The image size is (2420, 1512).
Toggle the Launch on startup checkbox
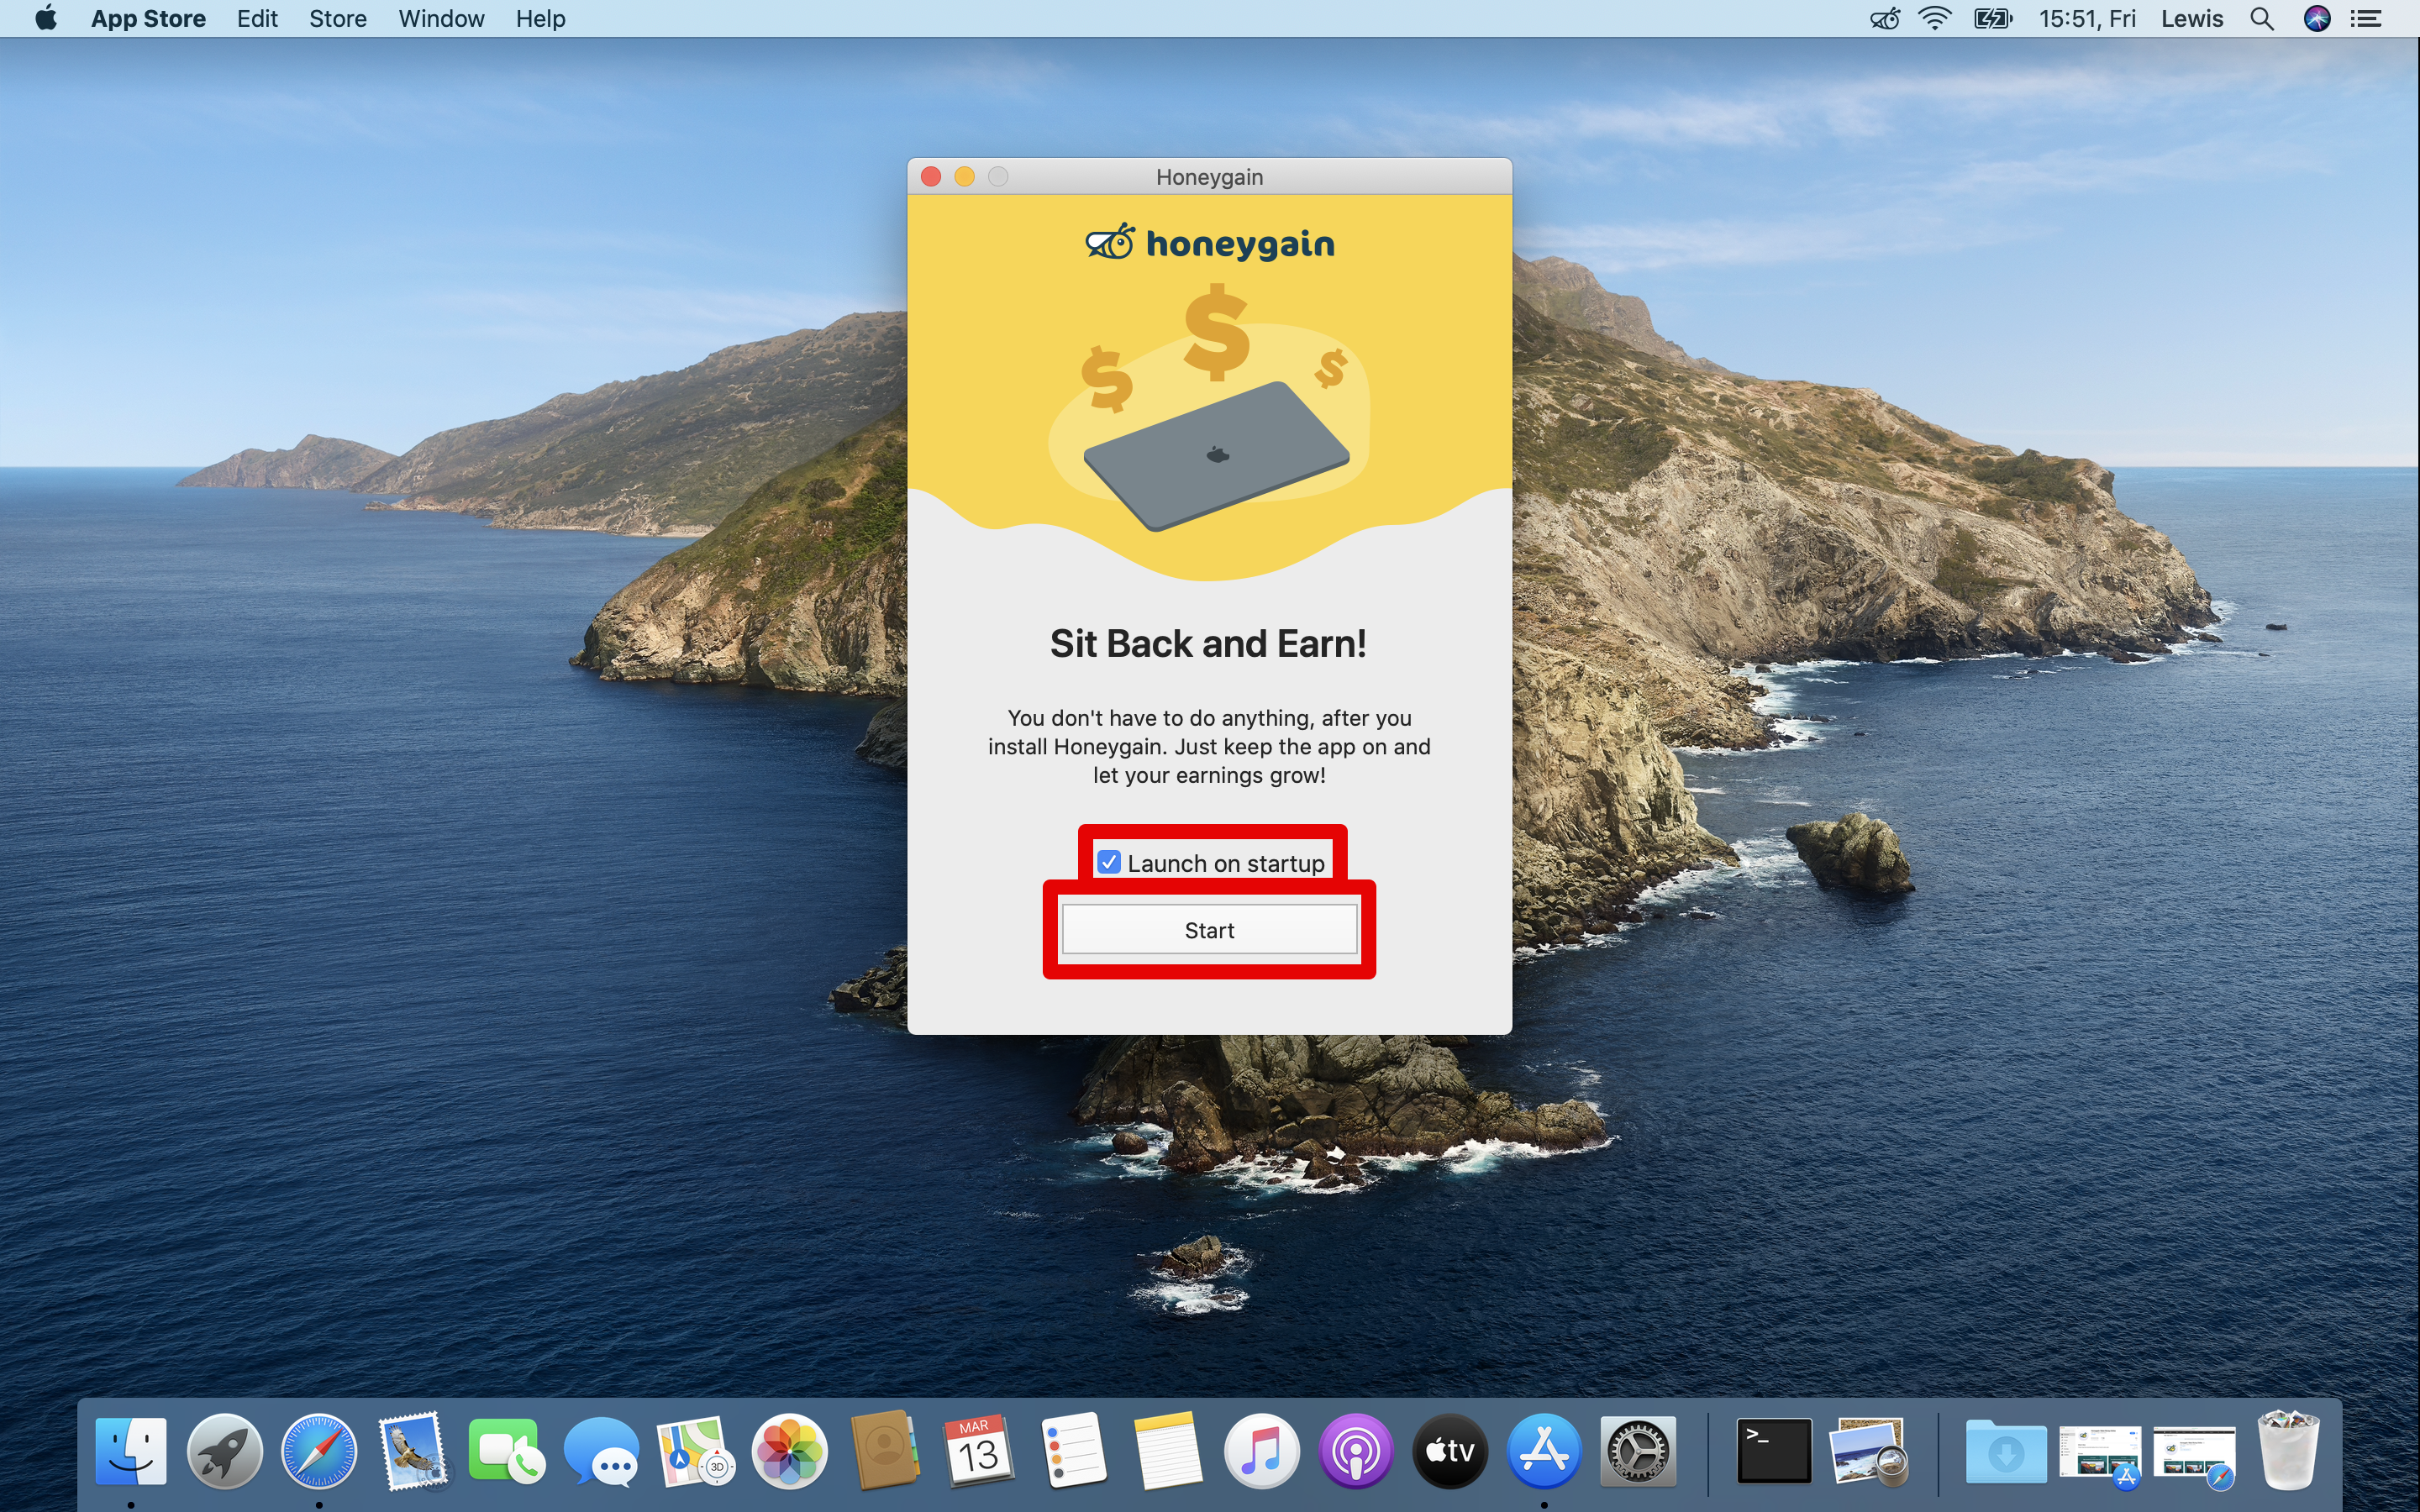click(1108, 860)
